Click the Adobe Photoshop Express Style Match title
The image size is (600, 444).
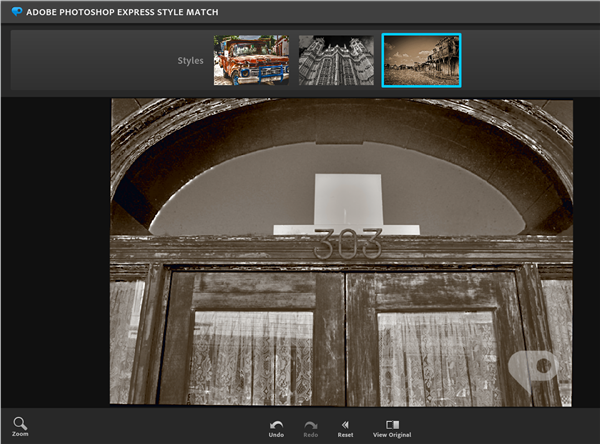click(122, 12)
